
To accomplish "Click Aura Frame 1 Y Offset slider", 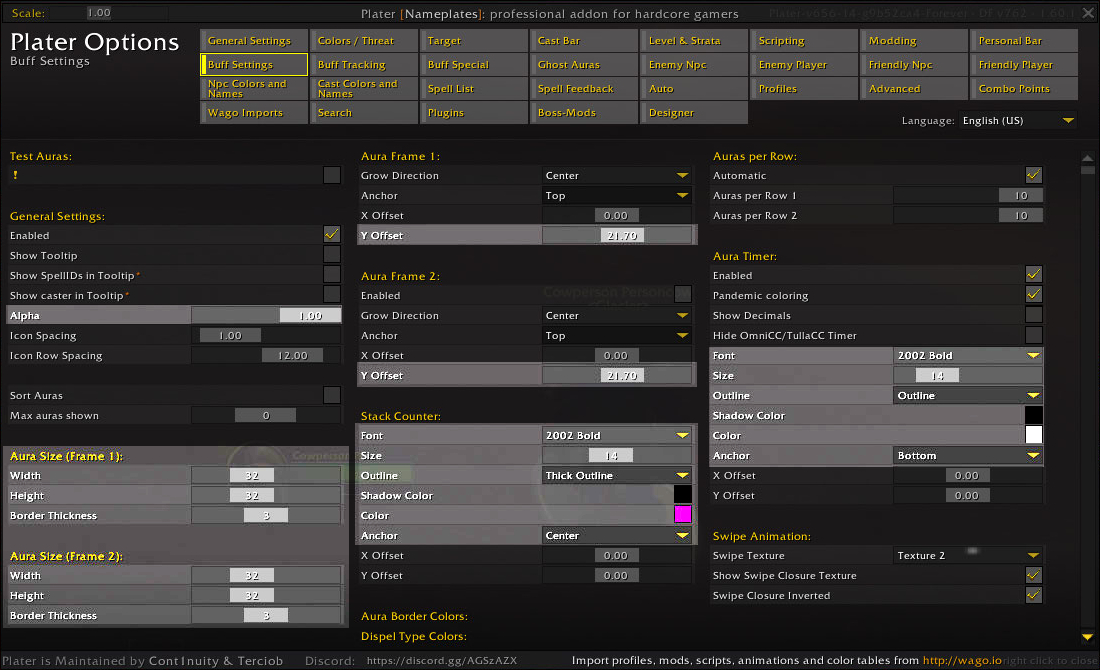I will point(617,235).
